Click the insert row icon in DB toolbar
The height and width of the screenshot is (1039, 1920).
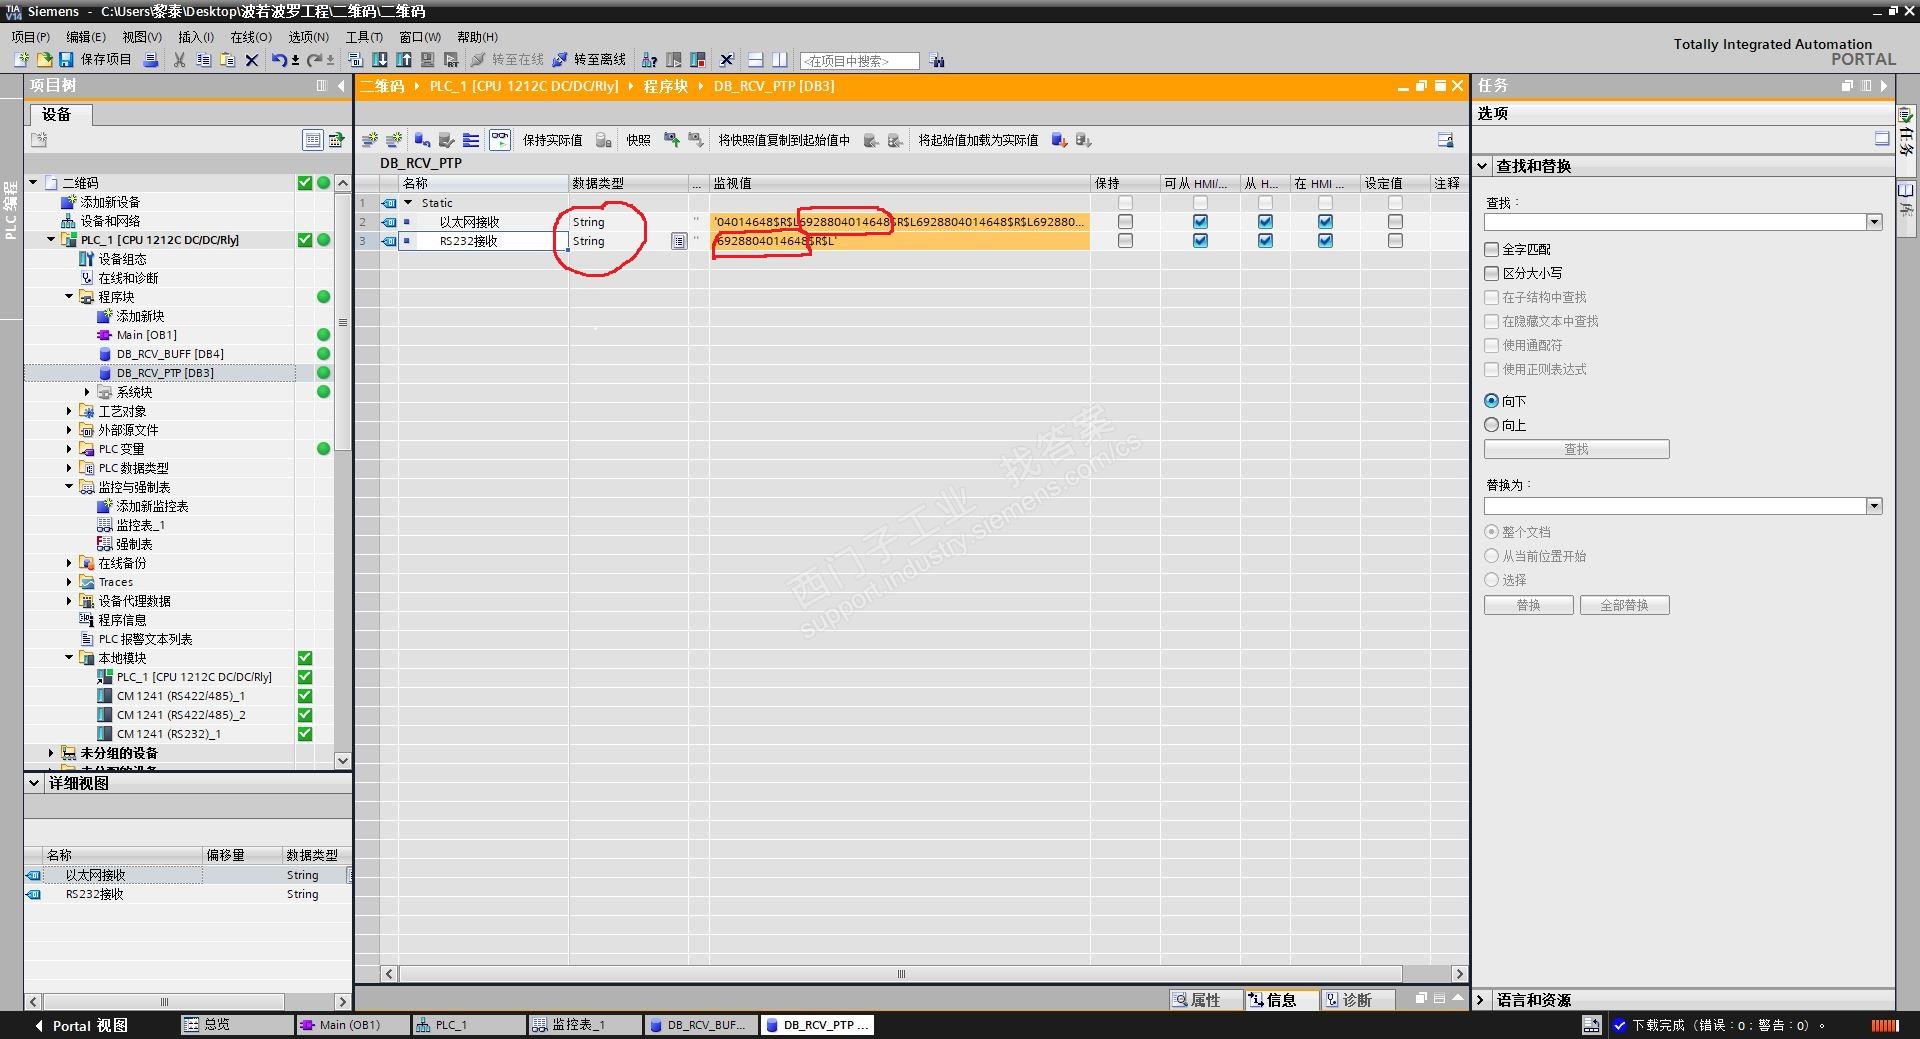pyautogui.click(x=370, y=140)
